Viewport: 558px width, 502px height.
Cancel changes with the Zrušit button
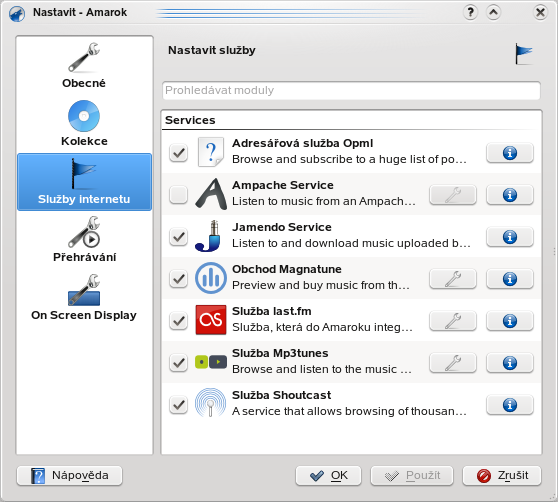pyautogui.click(x=502, y=475)
